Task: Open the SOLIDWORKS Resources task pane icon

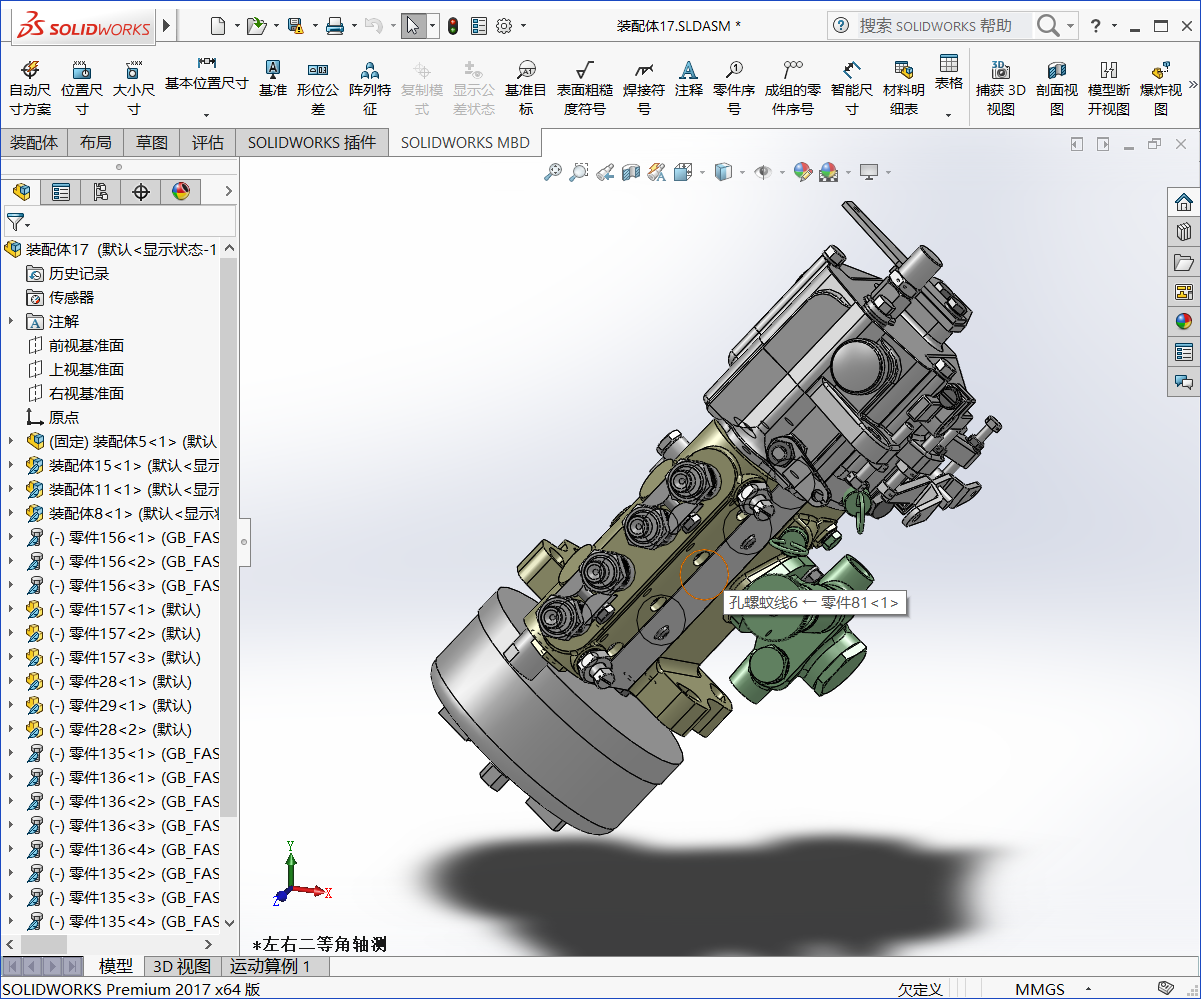Action: (1184, 202)
